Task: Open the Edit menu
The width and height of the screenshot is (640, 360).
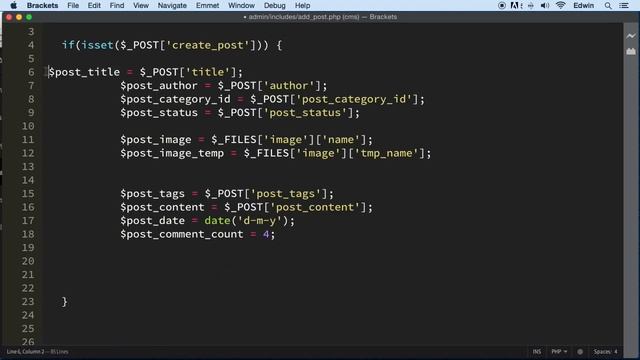Action: pyautogui.click(x=94, y=5)
